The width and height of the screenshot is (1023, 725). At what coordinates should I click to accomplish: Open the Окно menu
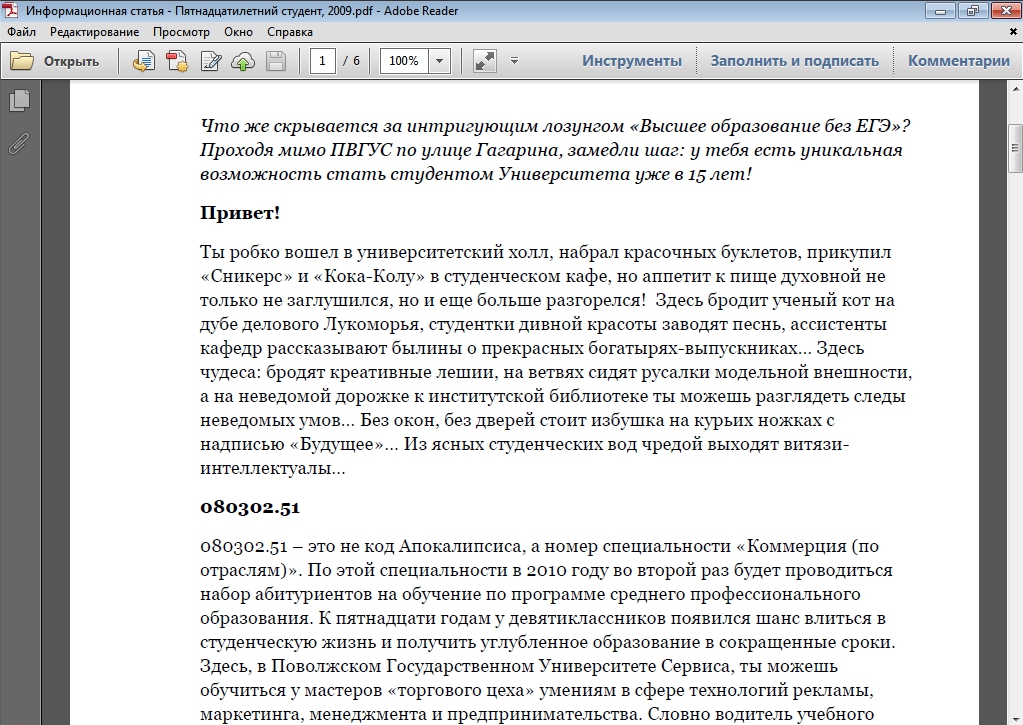click(238, 32)
